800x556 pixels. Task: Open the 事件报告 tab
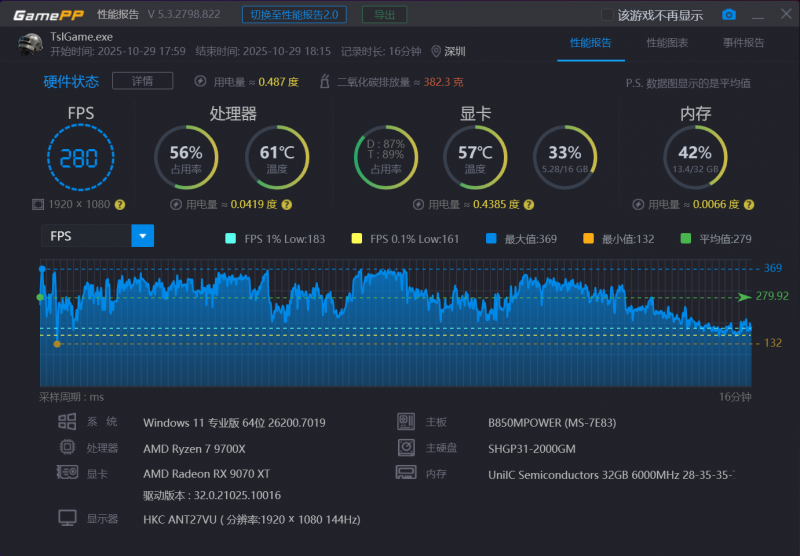[743, 43]
